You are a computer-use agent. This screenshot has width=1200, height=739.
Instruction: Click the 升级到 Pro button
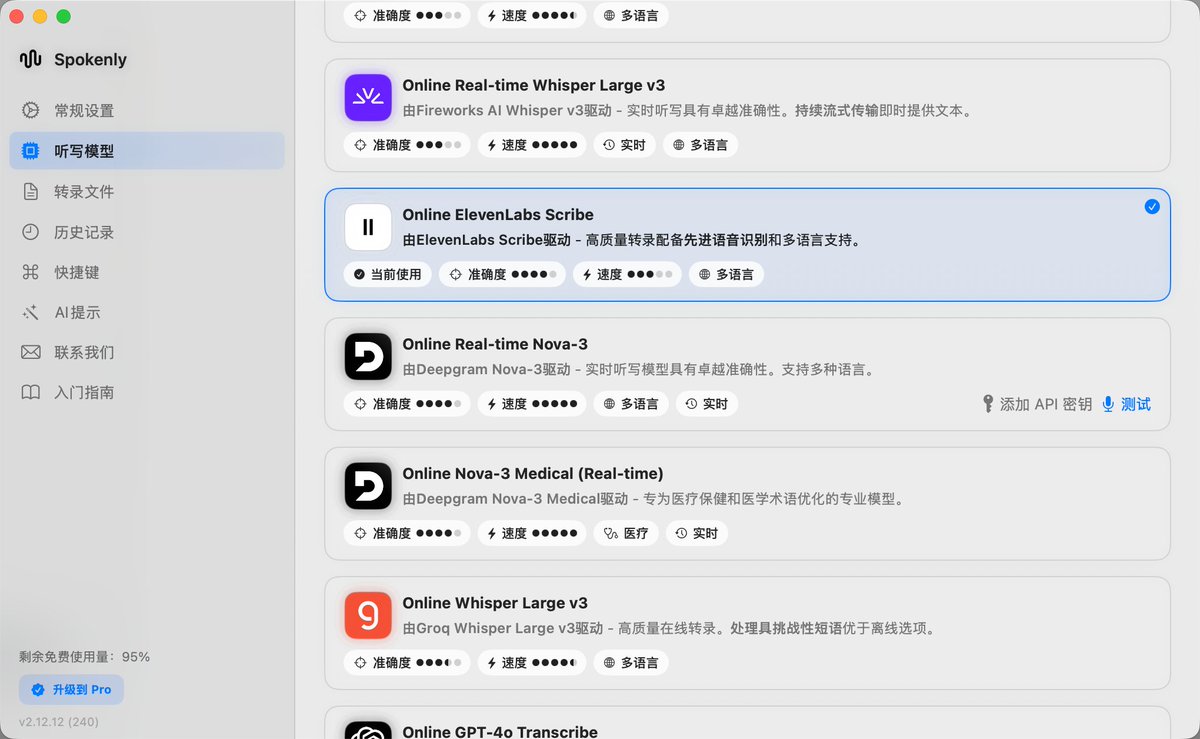pyautogui.click(x=71, y=690)
